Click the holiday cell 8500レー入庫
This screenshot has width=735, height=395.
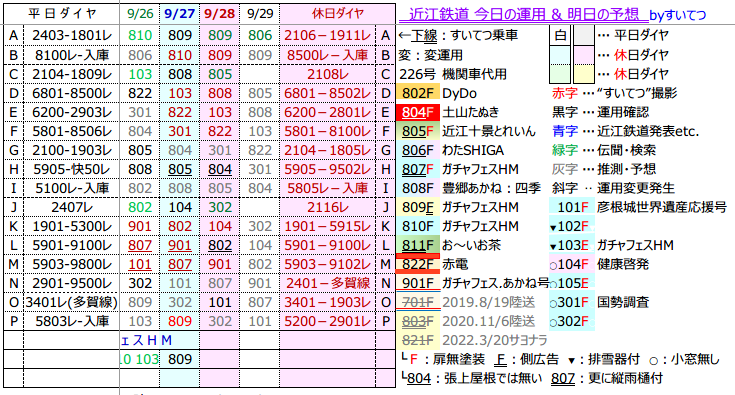pyautogui.click(x=328, y=55)
